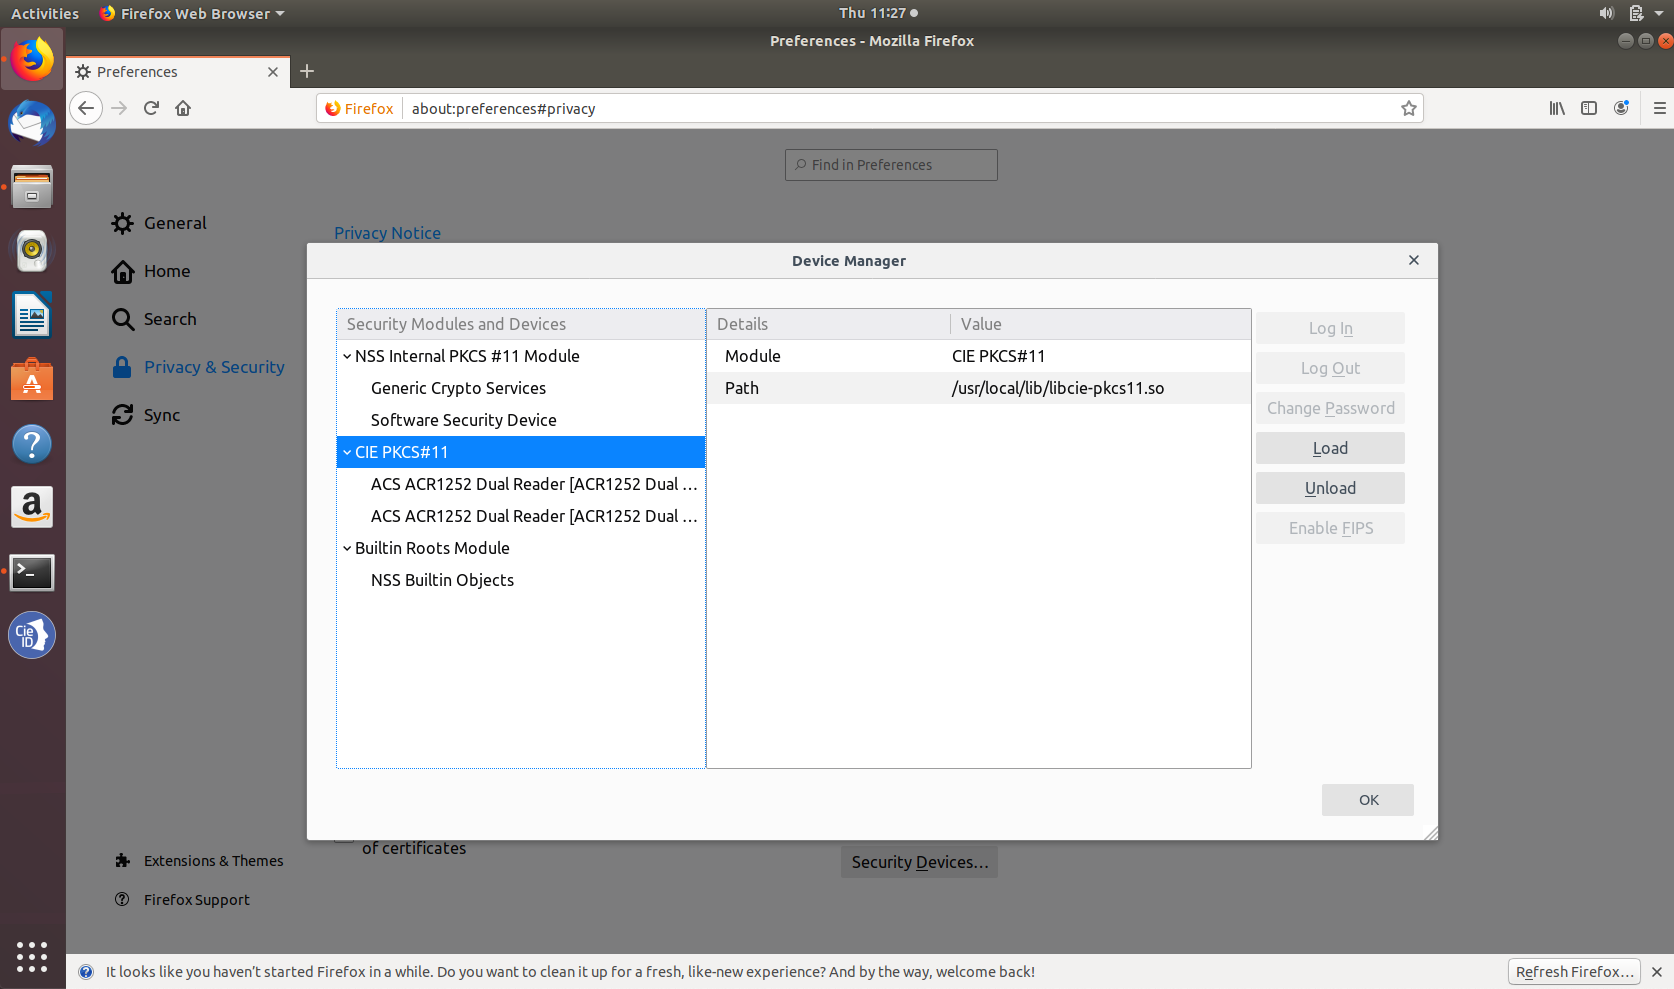Toggle the sidebars toolbar icon
Image resolution: width=1674 pixels, height=989 pixels.
(x=1589, y=108)
